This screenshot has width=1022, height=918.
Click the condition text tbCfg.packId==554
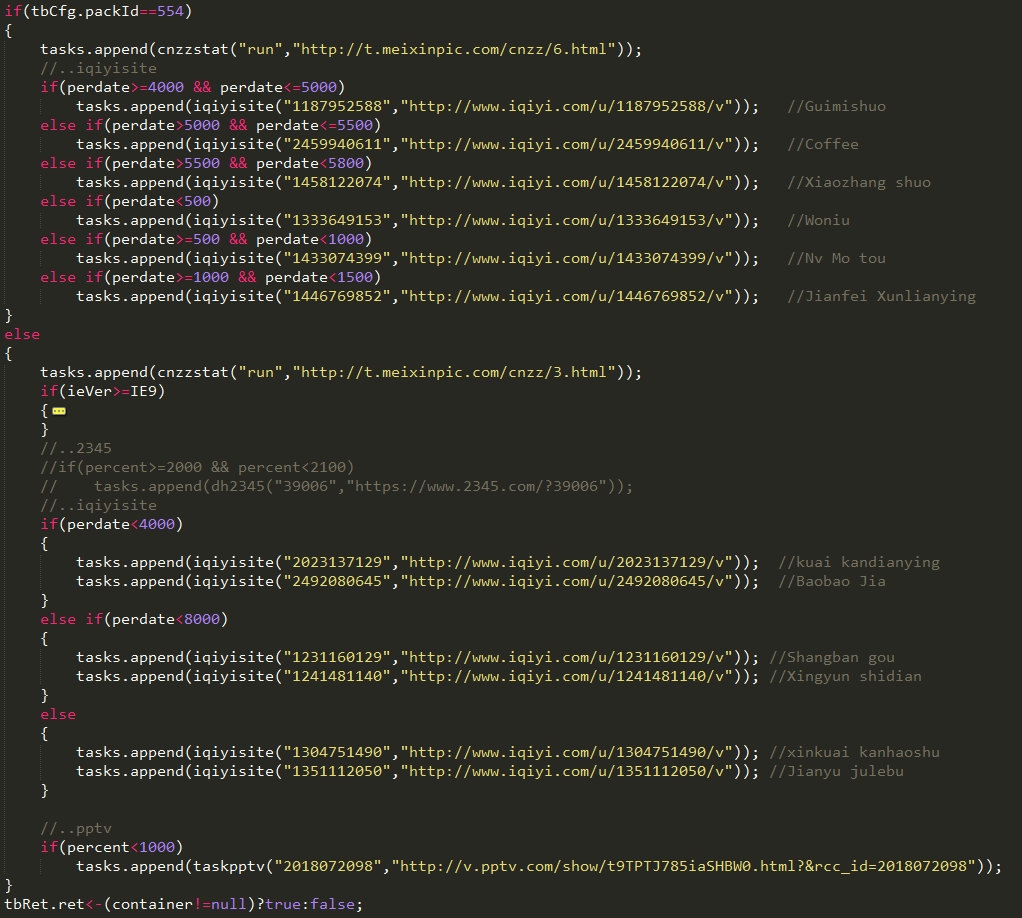click(108, 11)
